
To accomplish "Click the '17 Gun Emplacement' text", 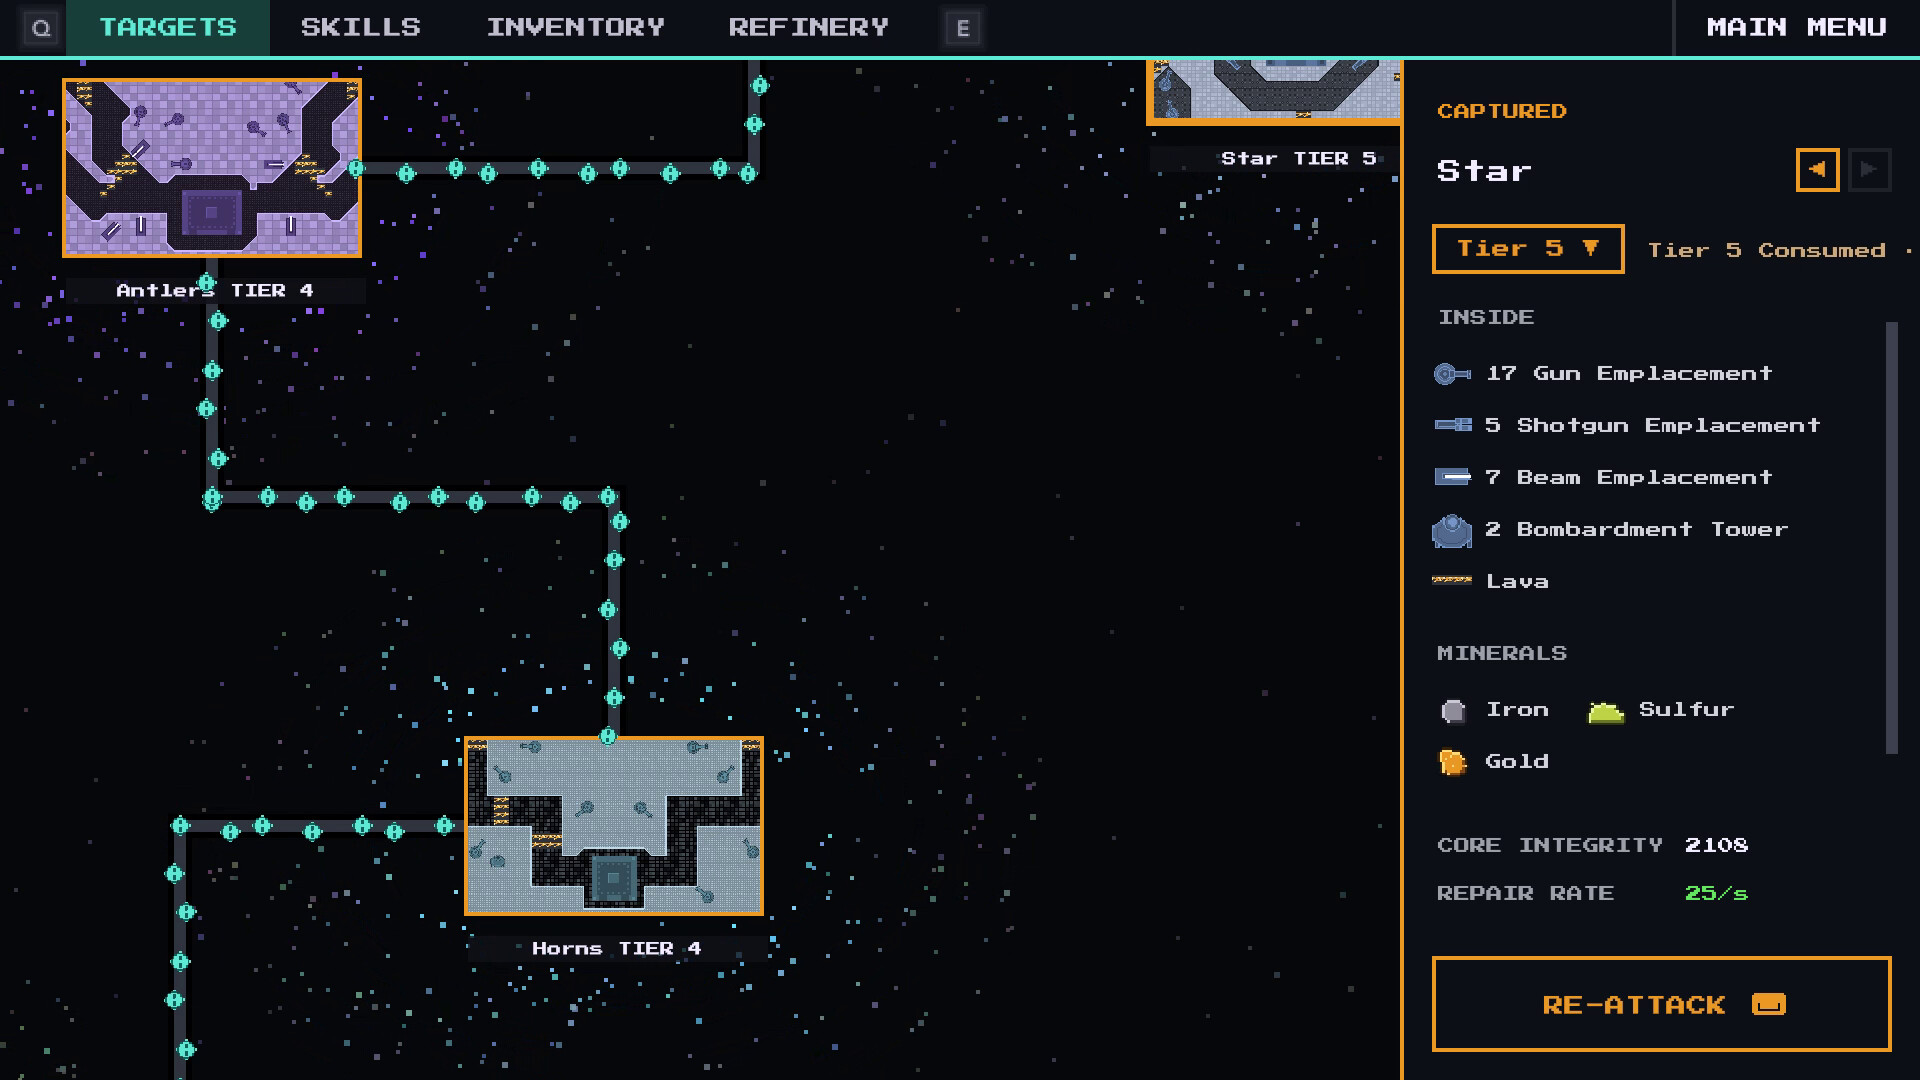I will click(x=1629, y=373).
